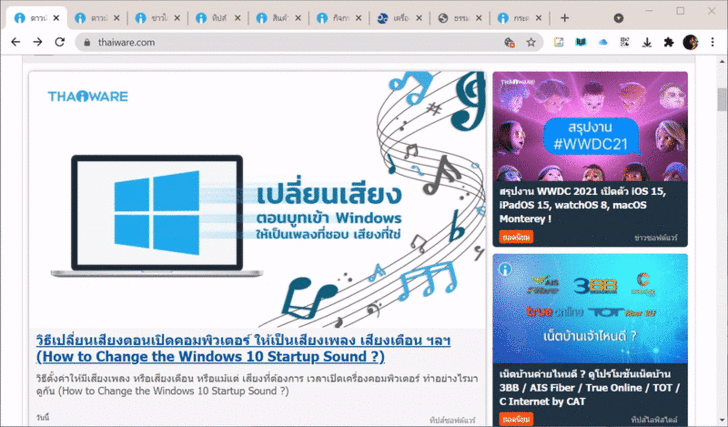Bookmark this page with the star
728x427 pixels.
pyautogui.click(x=531, y=43)
